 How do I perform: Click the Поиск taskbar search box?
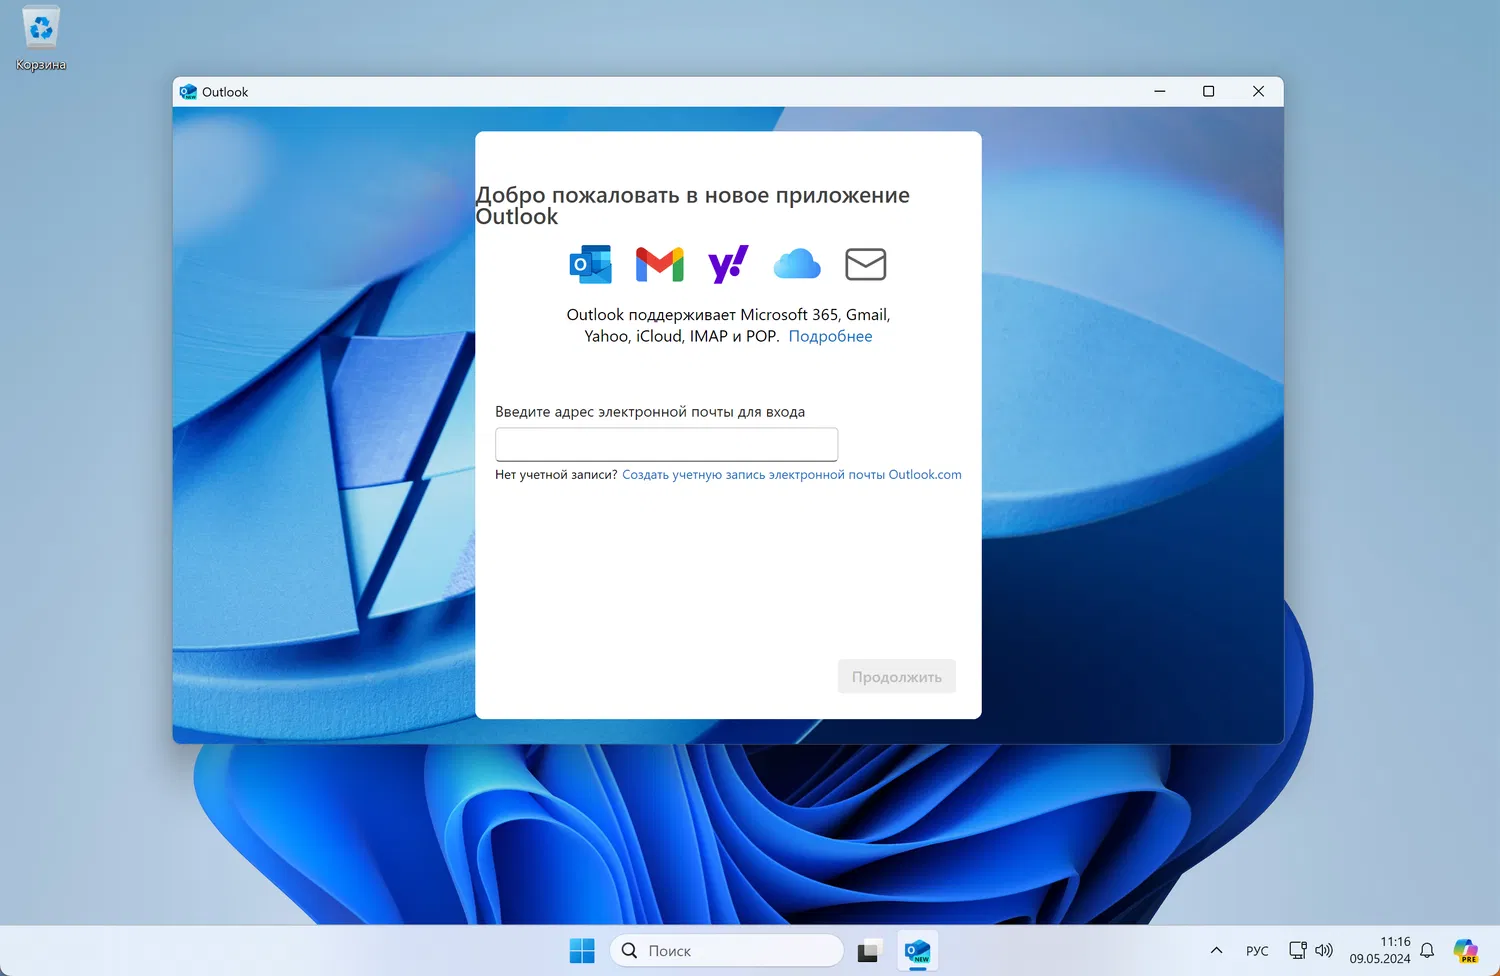pyautogui.click(x=727, y=951)
